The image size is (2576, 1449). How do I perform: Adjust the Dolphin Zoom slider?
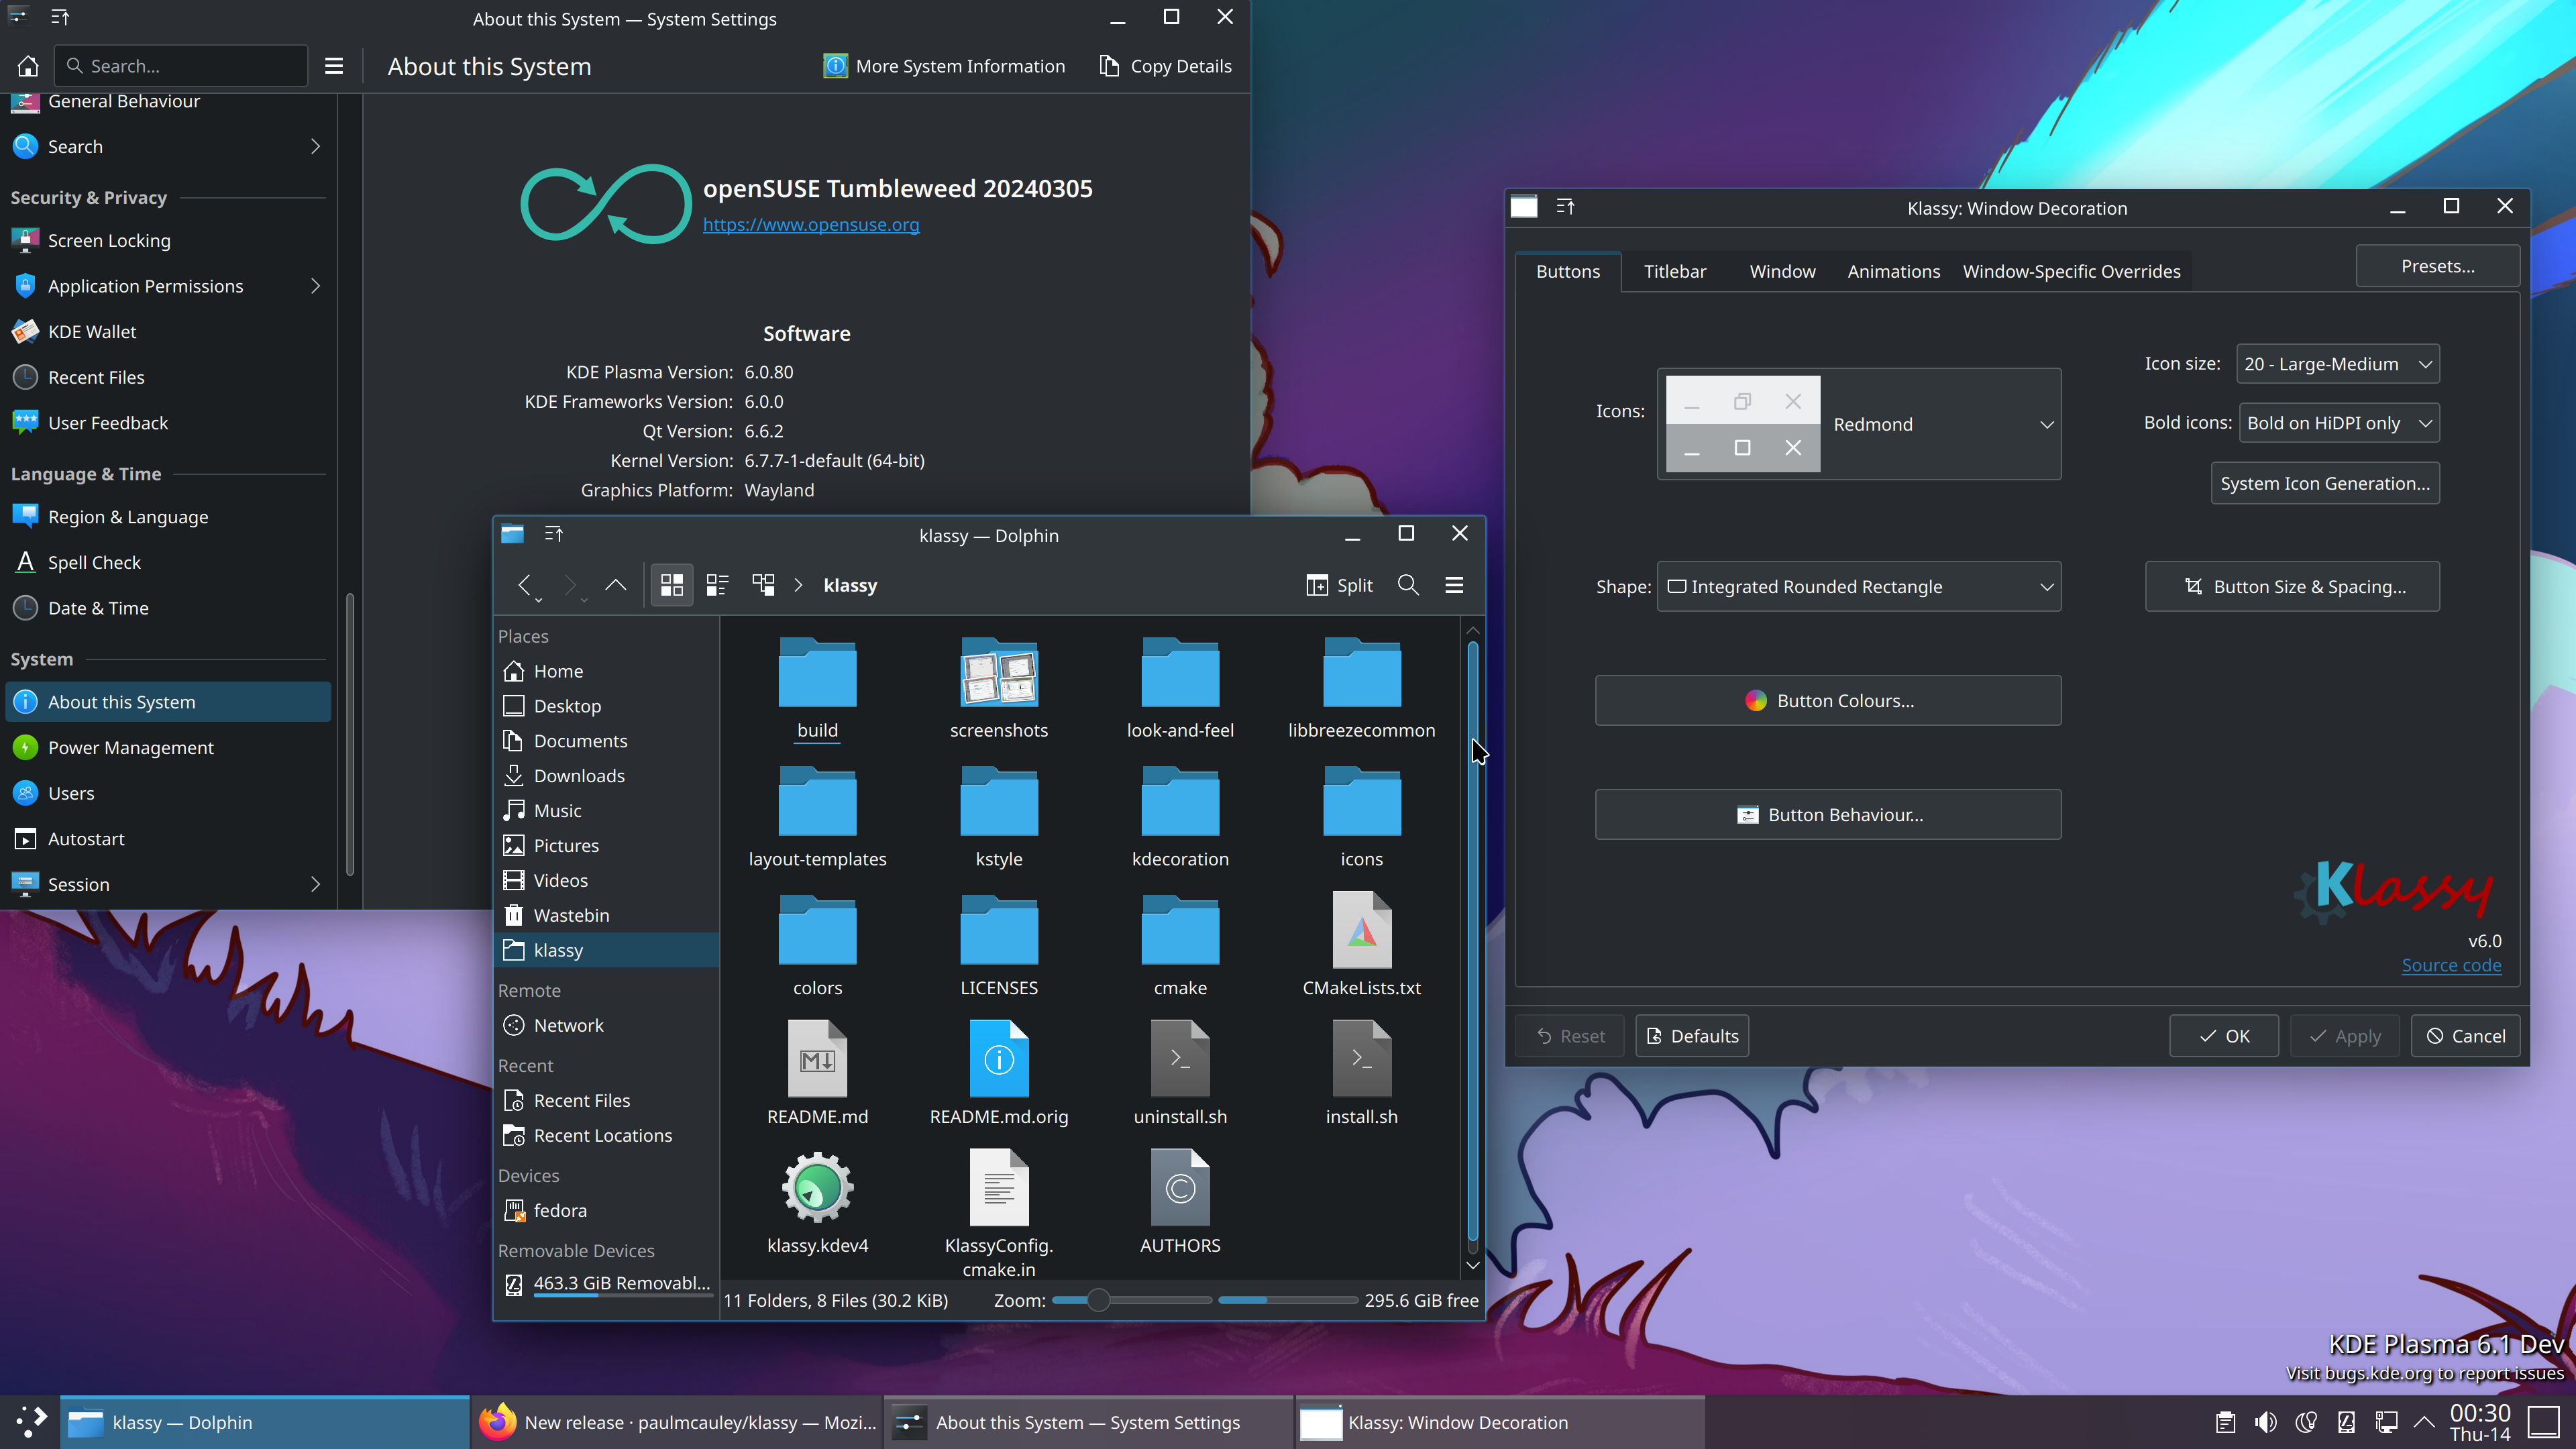point(1132,1300)
